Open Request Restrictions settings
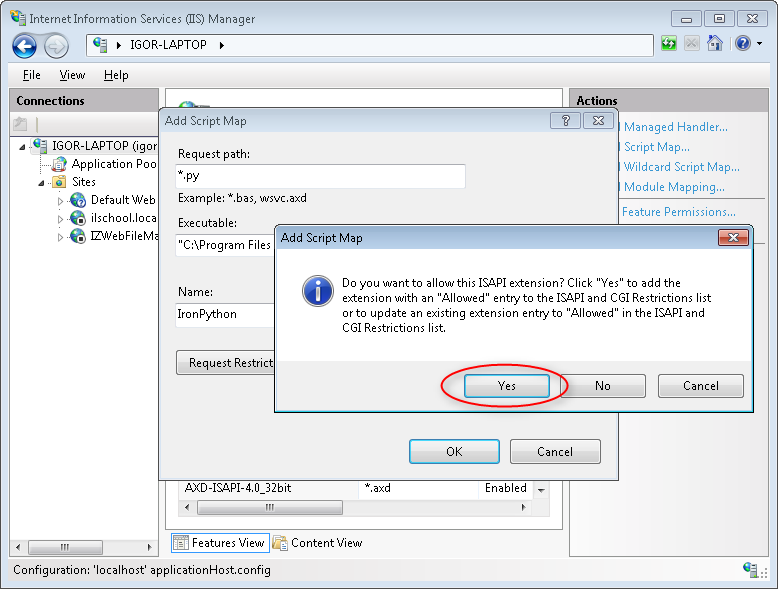This screenshot has height=589, width=778. pyautogui.click(x=226, y=363)
